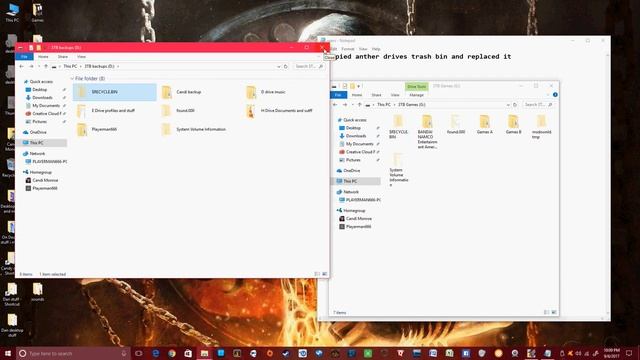Open This PC desktop icon
Screen dimensions: 640x360
[12, 13]
